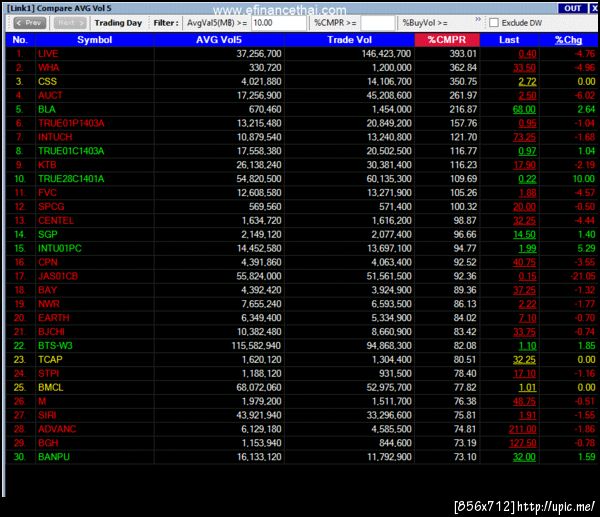Sort by the AVG Vol5 column header
Image resolution: width=600 pixels, height=517 pixels.
pyautogui.click(x=219, y=40)
